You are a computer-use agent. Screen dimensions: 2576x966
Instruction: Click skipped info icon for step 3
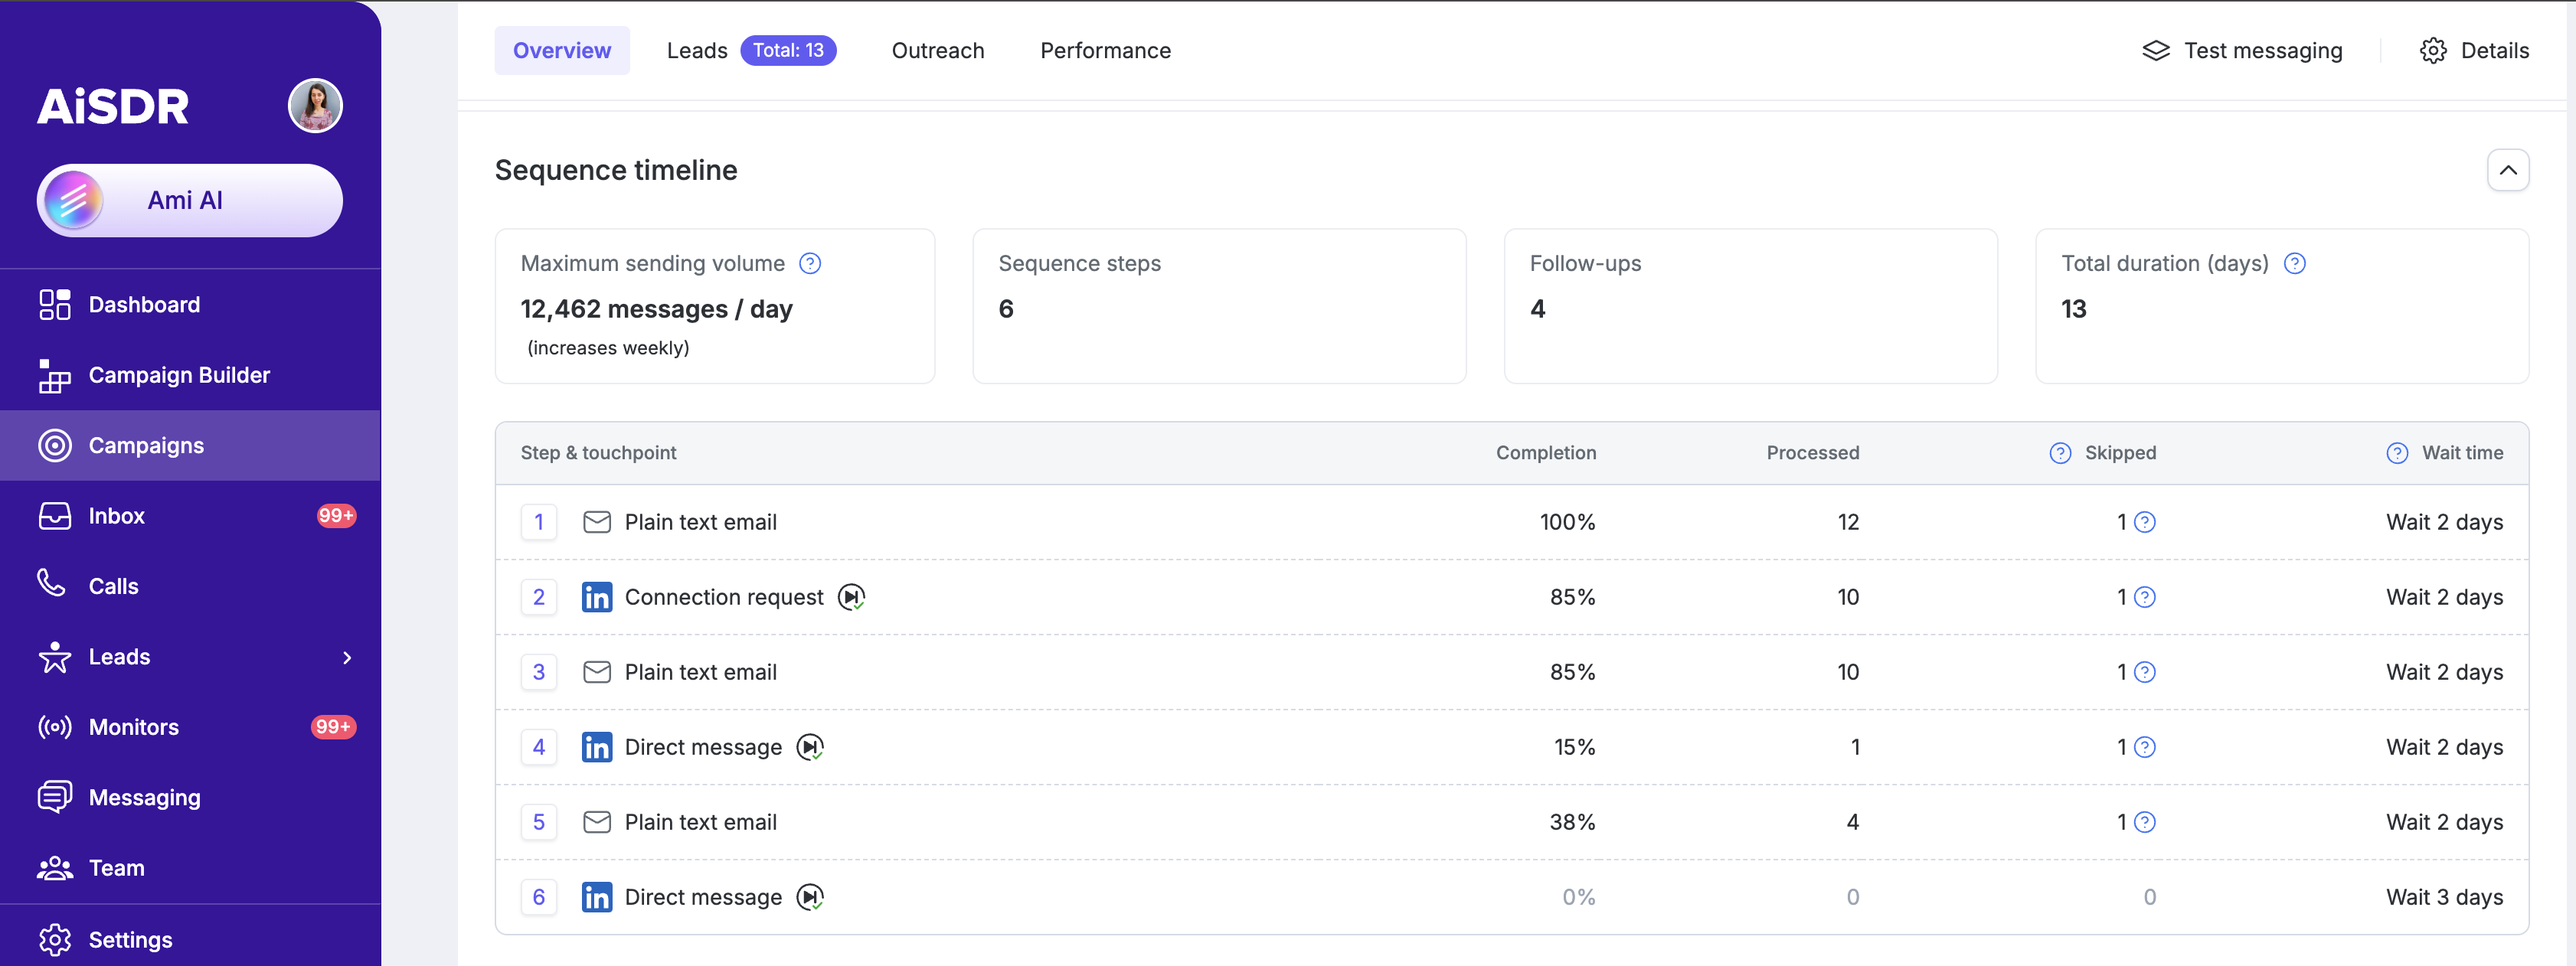point(2145,672)
